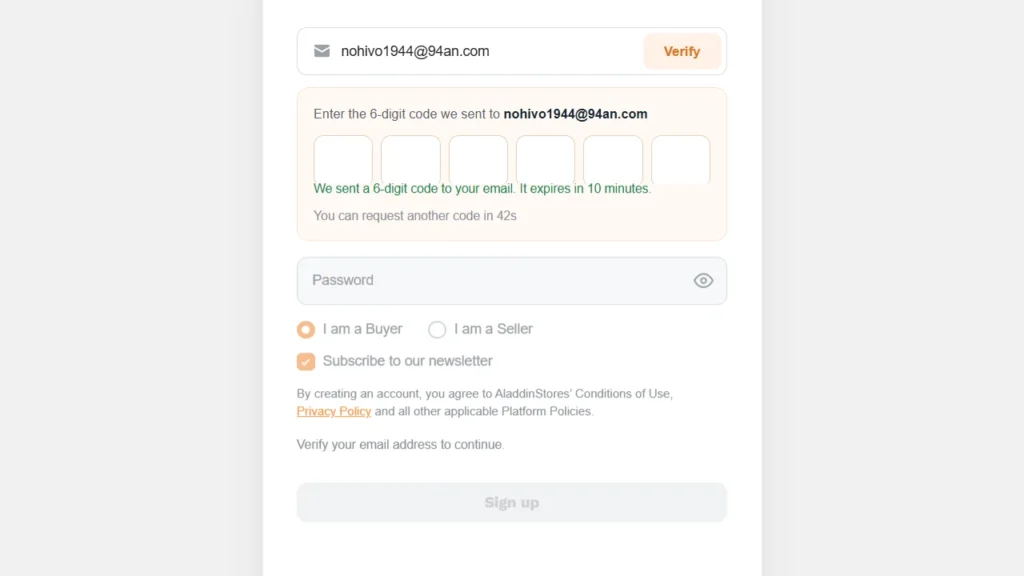Select the first verification code digit box
This screenshot has width=1024, height=576.
click(343, 159)
